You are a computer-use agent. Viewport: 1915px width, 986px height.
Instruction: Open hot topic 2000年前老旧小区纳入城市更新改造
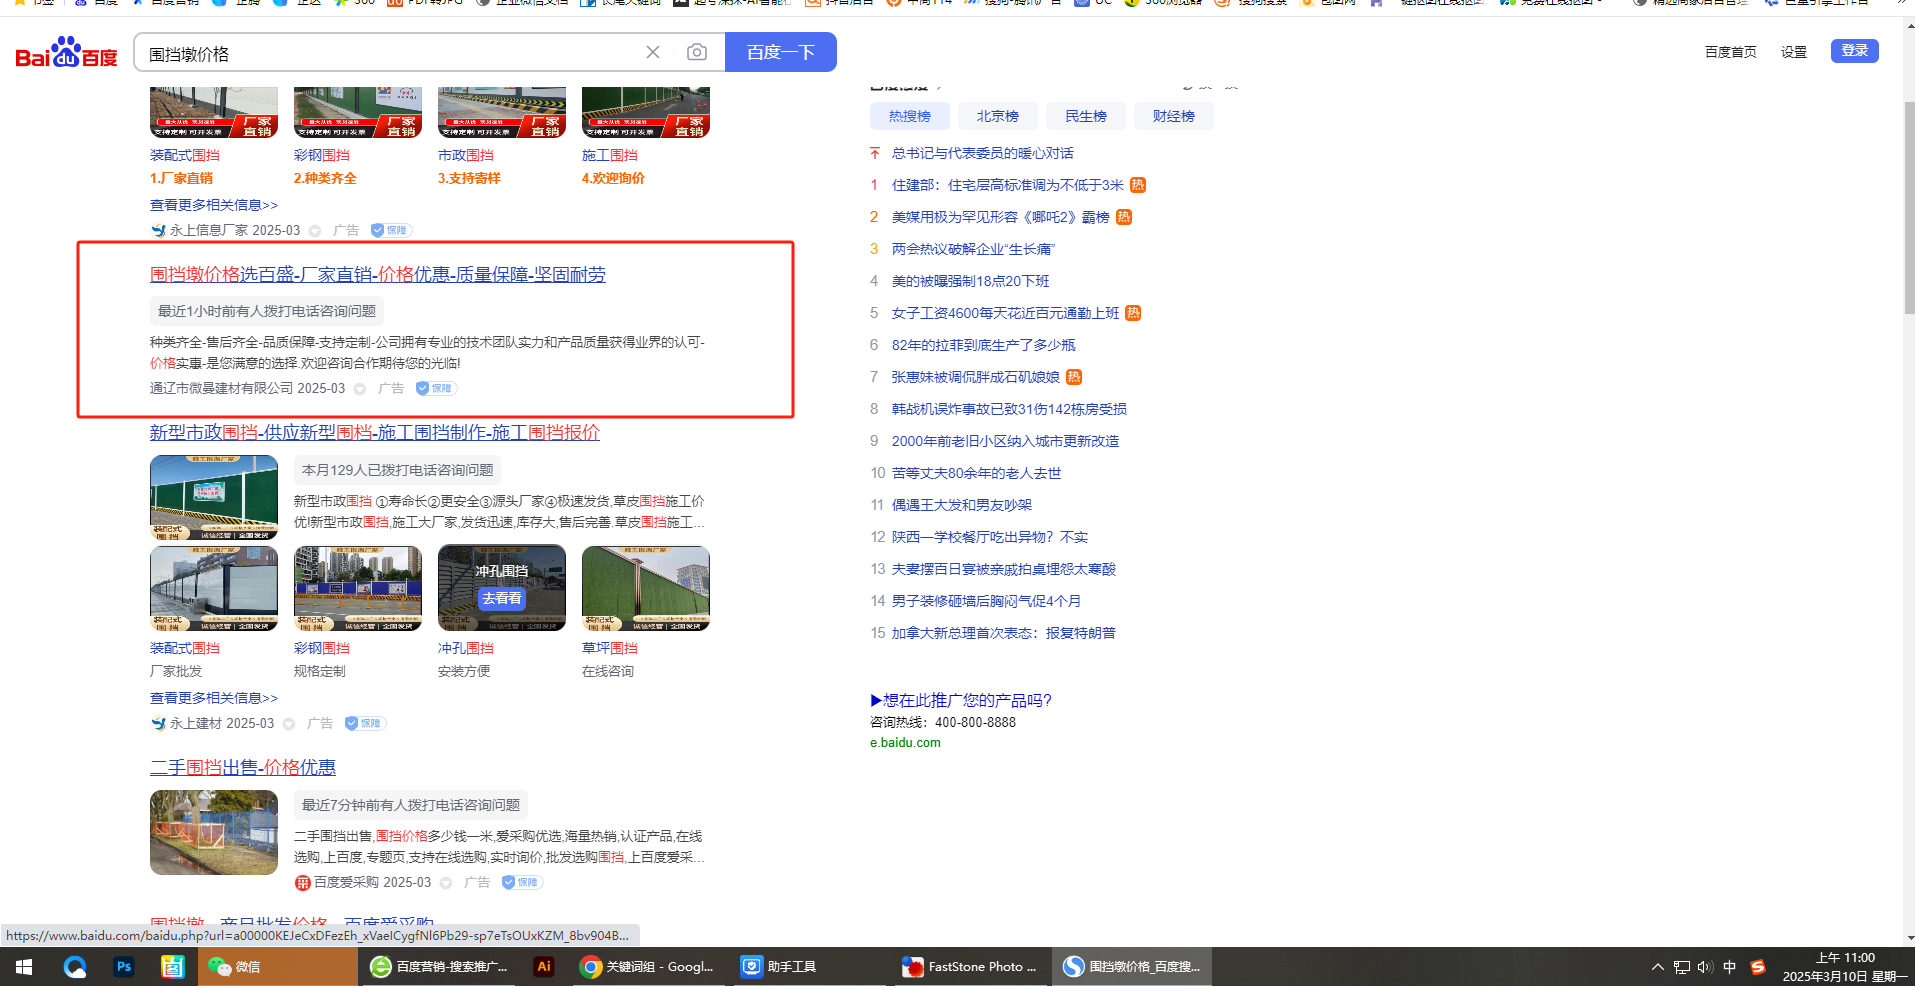point(1006,441)
